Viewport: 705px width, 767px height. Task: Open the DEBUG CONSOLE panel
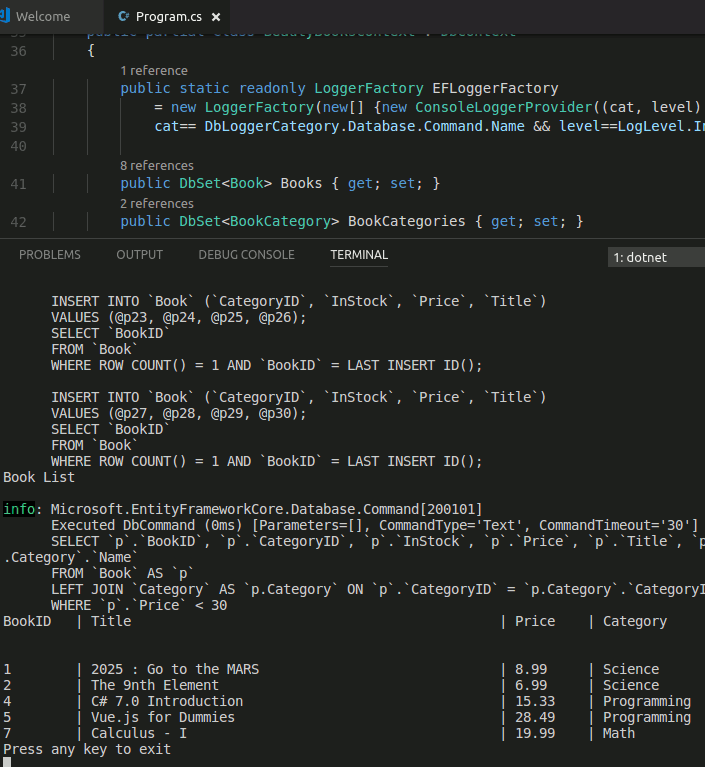[246, 255]
